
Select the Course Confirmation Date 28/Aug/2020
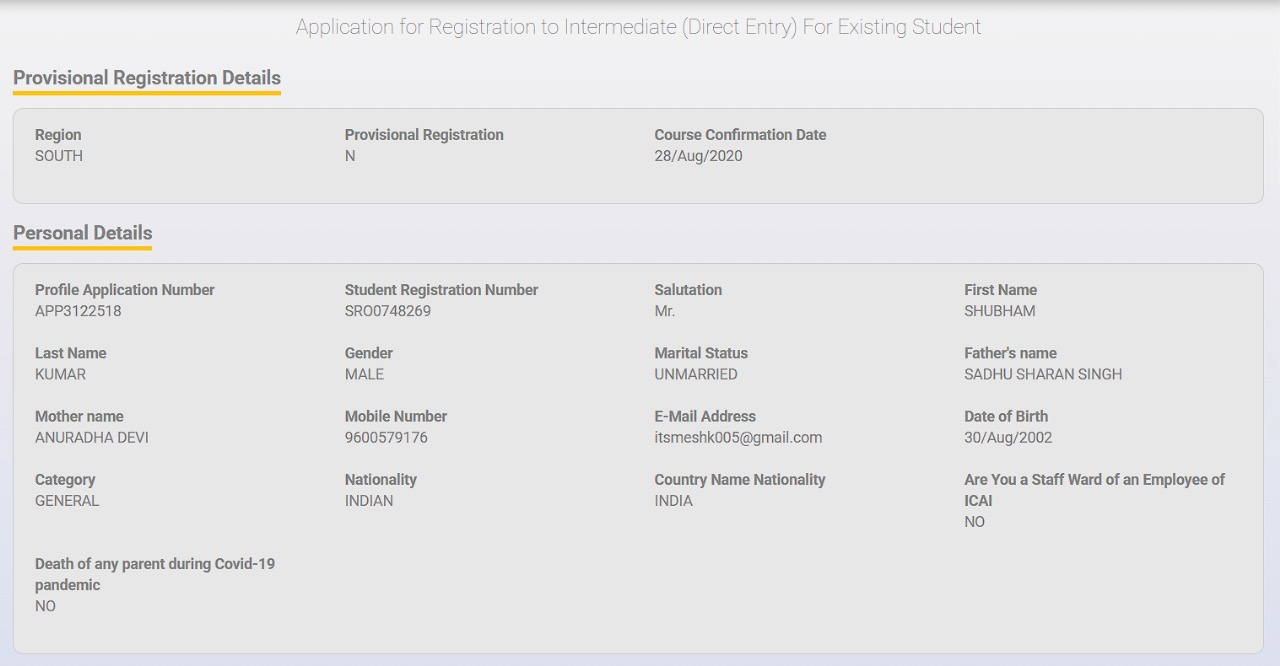pos(698,156)
